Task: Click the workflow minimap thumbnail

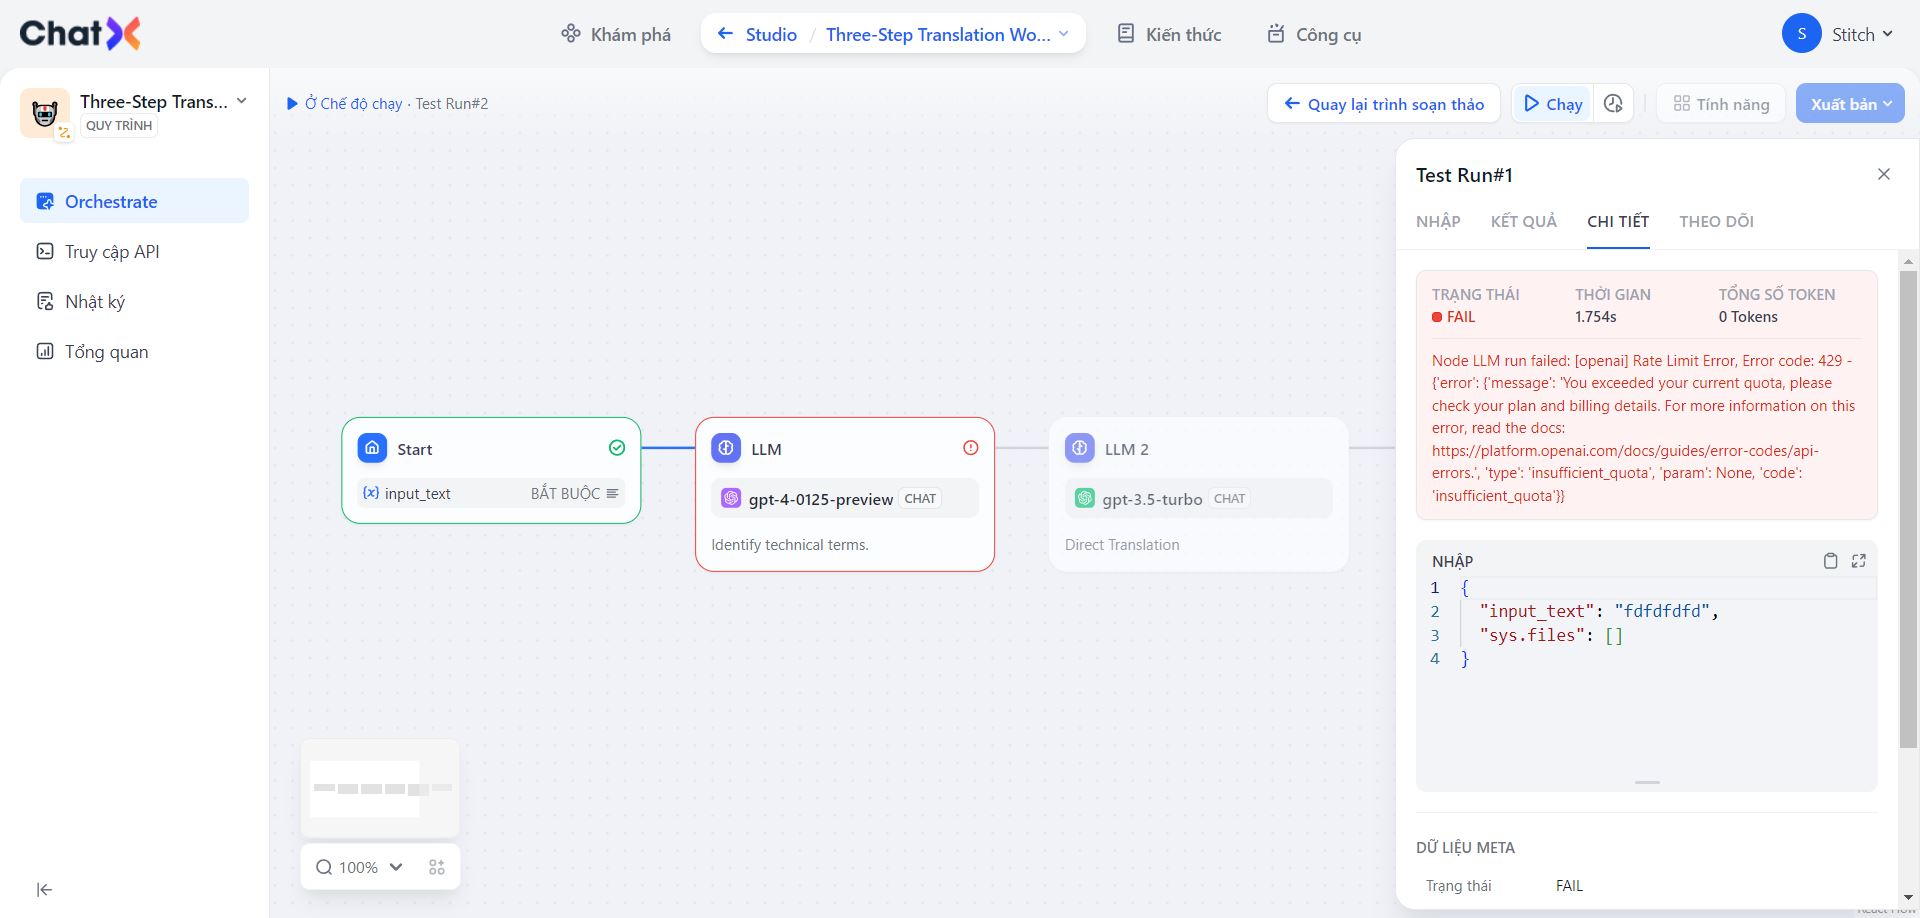Action: click(380, 788)
